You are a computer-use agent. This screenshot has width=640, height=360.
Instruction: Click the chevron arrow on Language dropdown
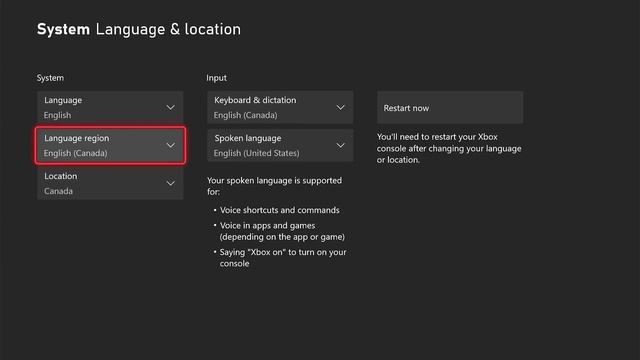pos(171,107)
